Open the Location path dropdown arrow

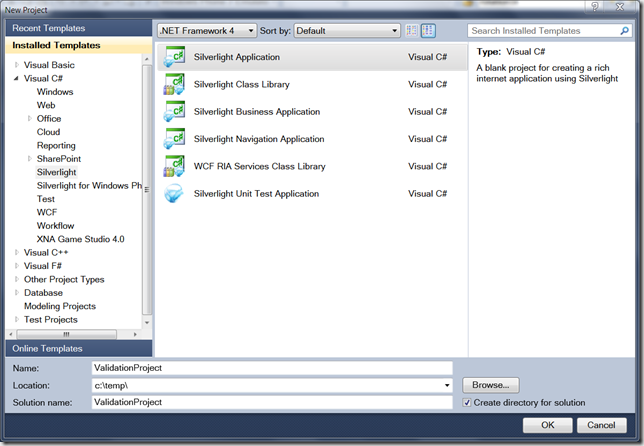[x=447, y=385]
